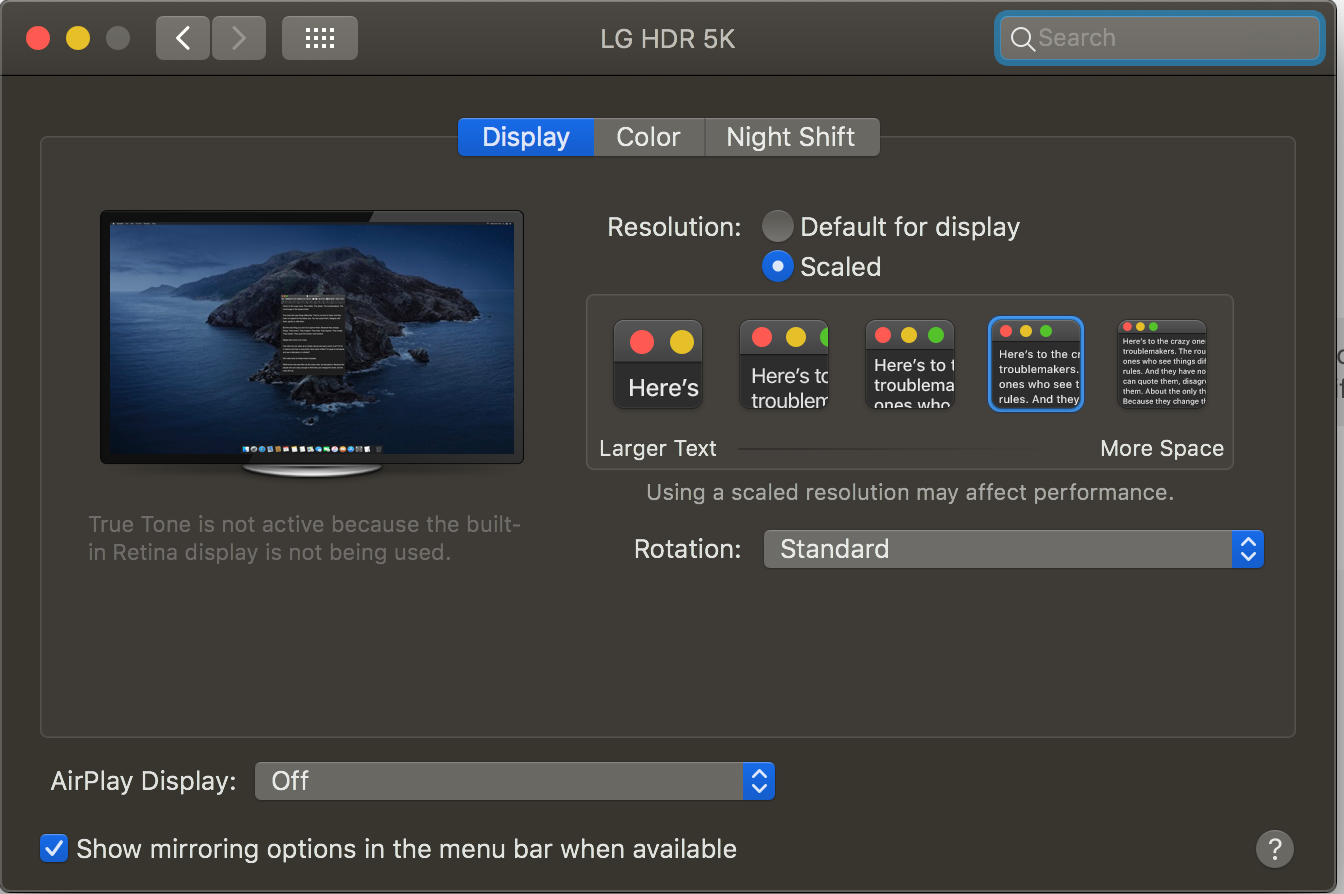Click the Larger Text label
Screen dimensions: 1344x894
(658, 449)
